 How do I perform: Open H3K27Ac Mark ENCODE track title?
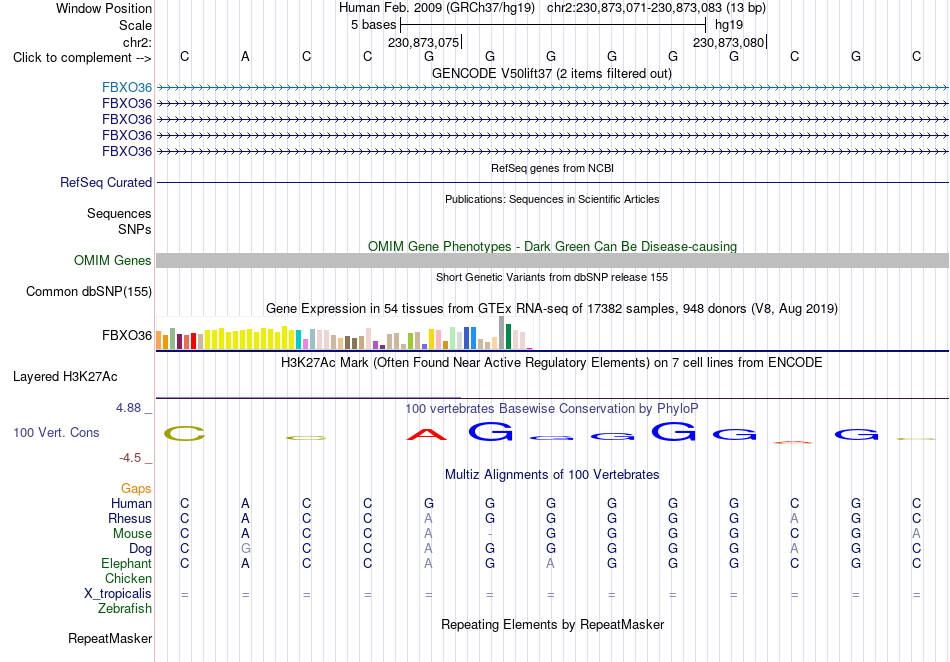[x=552, y=363]
